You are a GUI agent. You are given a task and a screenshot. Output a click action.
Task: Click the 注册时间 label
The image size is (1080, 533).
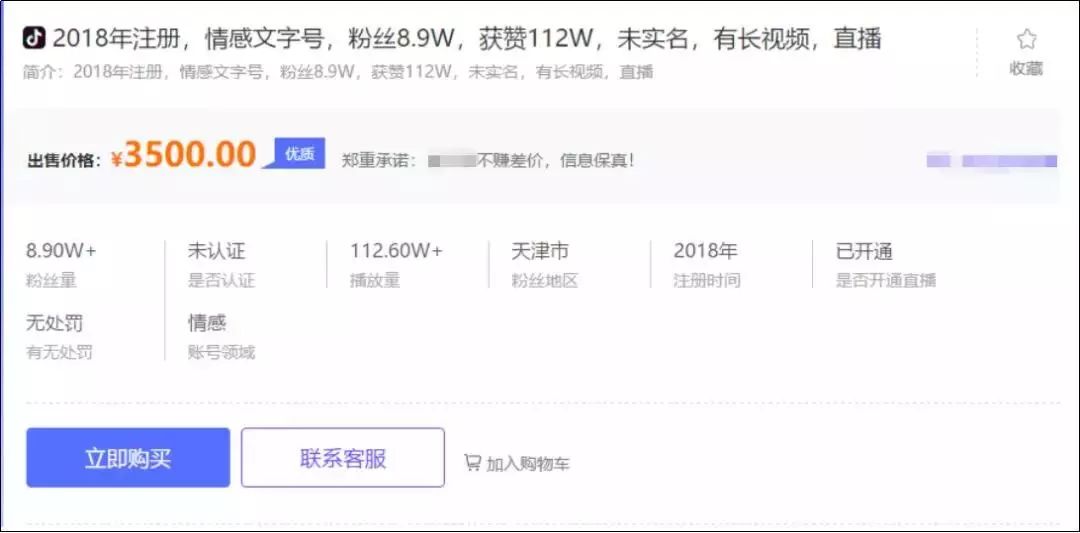(x=707, y=281)
